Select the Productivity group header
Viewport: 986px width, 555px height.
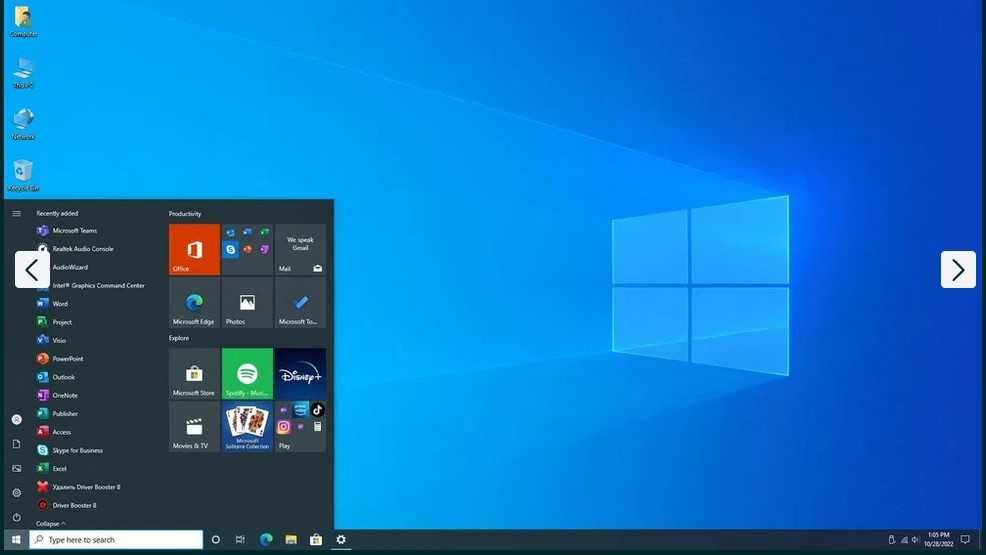(x=185, y=214)
